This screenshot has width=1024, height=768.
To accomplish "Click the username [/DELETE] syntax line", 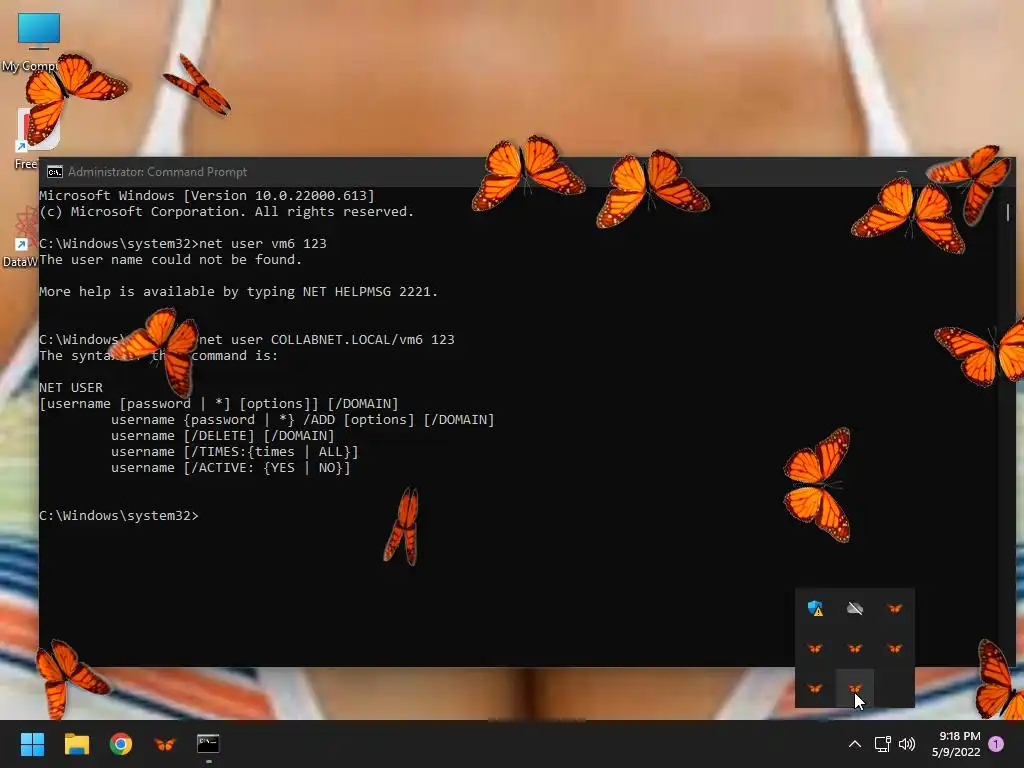I will click(x=223, y=436).
